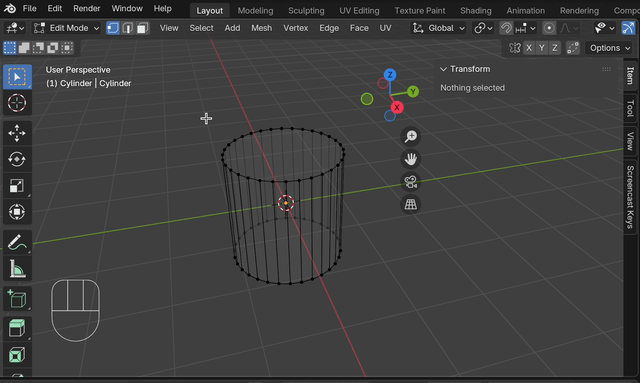Viewport: 640px width, 383px height.
Task: Select the Inset Faces tool
Action: [17, 355]
